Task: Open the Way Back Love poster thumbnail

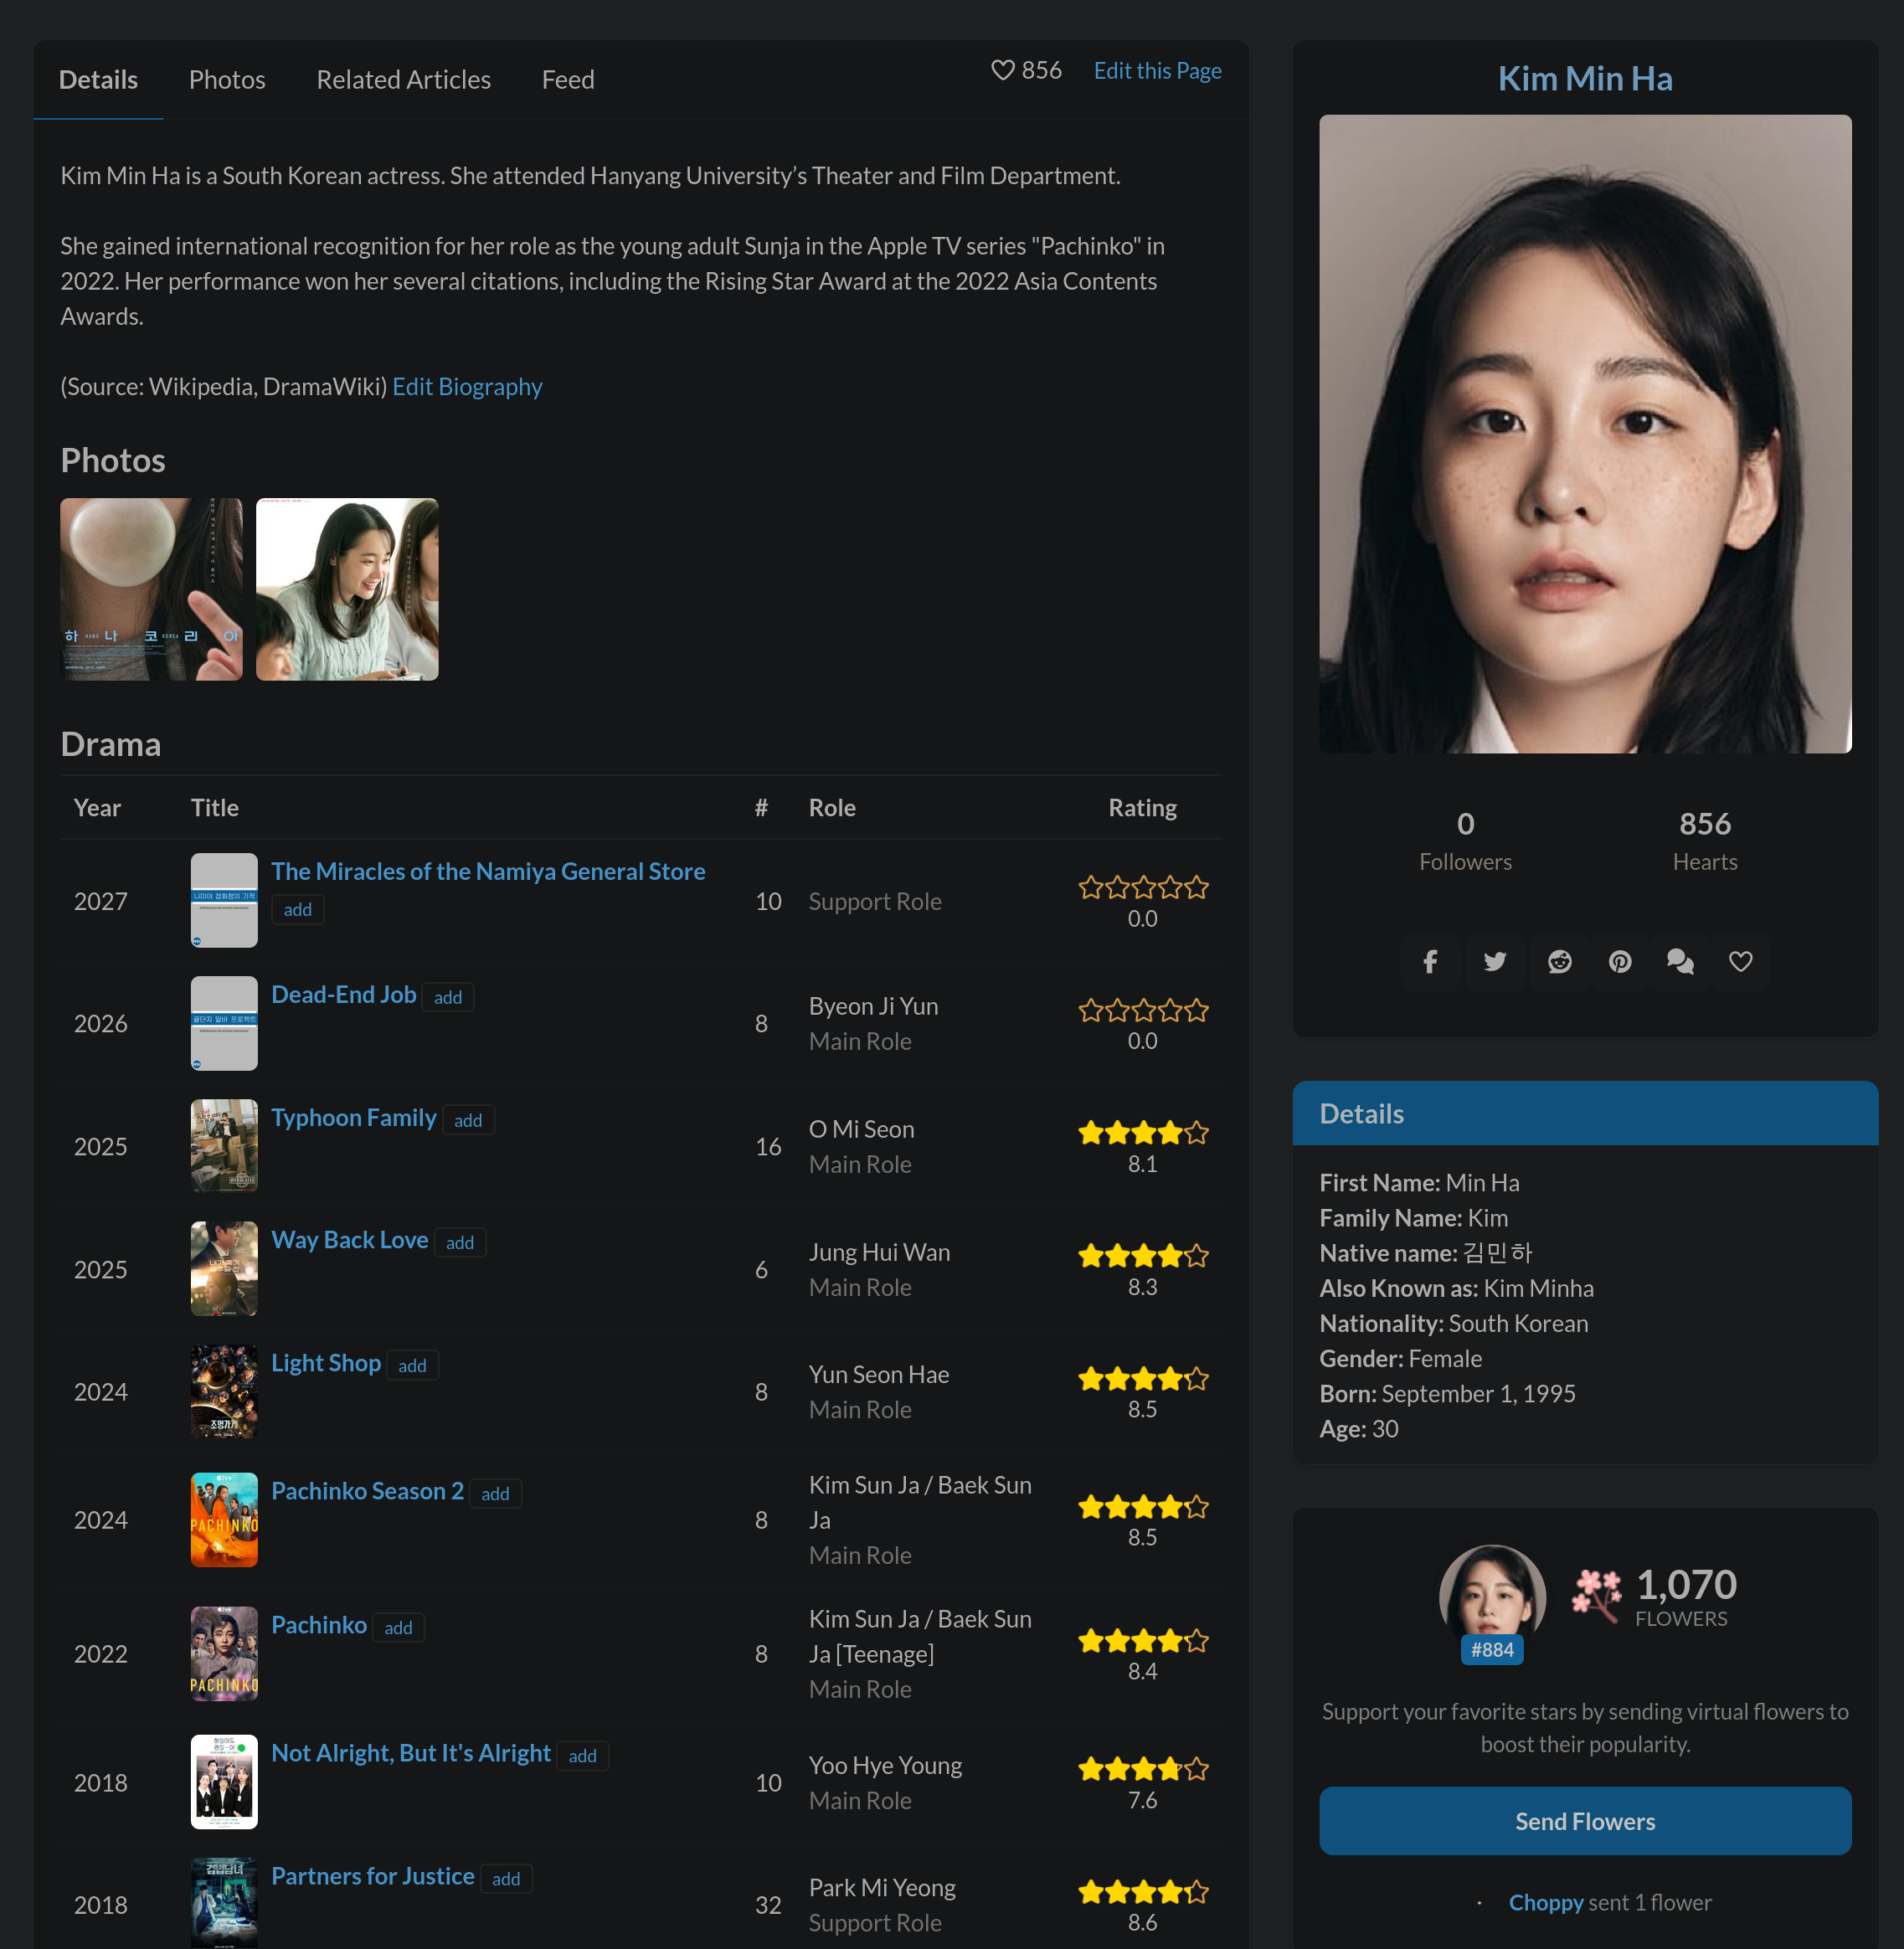Action: click(x=224, y=1269)
